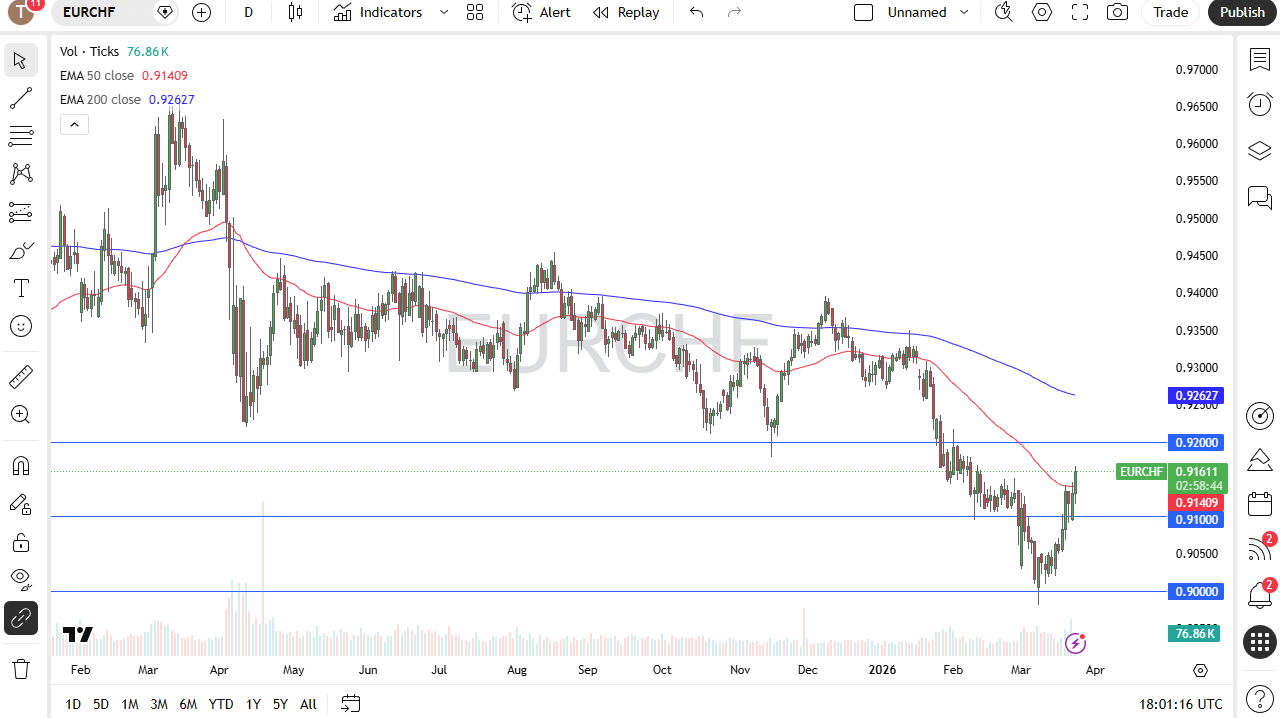This screenshot has width=1280, height=718.
Task: Toggle stay in drawing mode
Action: [21, 504]
